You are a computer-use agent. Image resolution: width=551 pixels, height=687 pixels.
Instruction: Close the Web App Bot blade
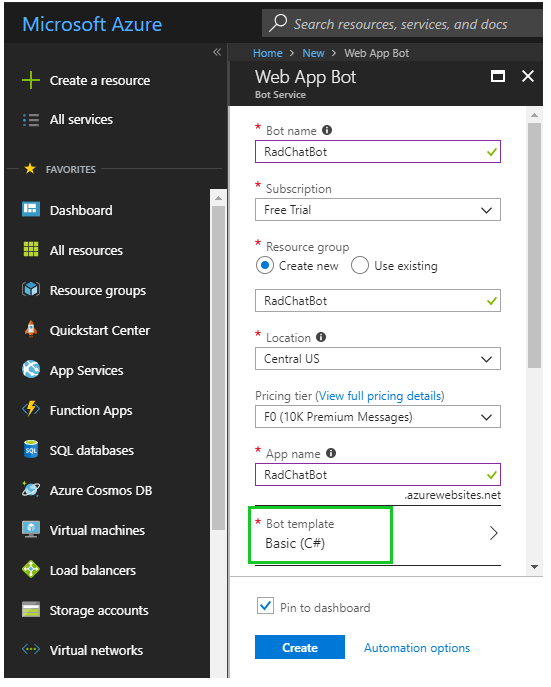[528, 76]
